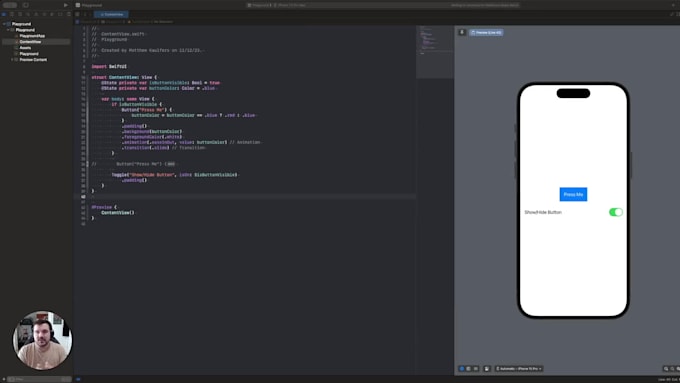Click the Toggle("Show/Hide Button") code line
This screenshot has width=680, height=383.
click(x=174, y=175)
